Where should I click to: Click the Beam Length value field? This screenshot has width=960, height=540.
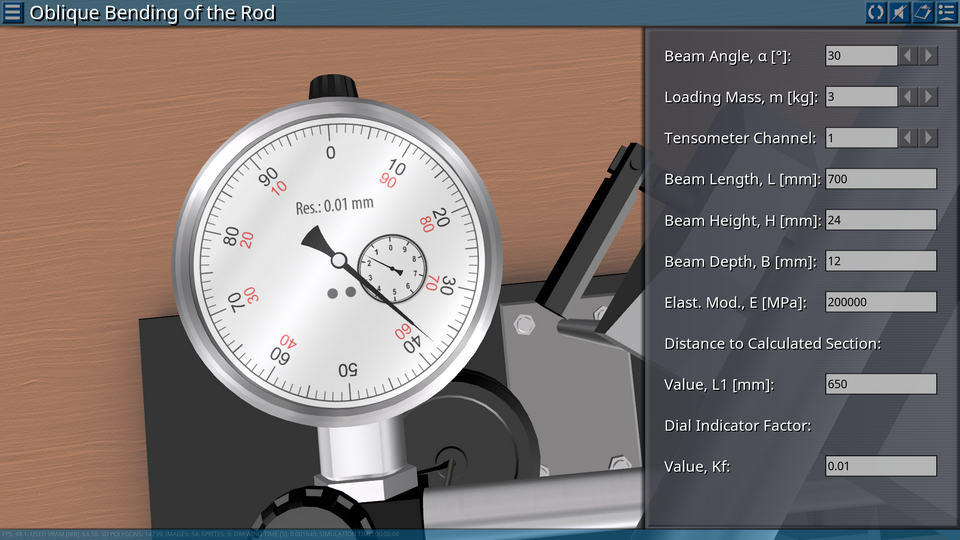(x=880, y=179)
